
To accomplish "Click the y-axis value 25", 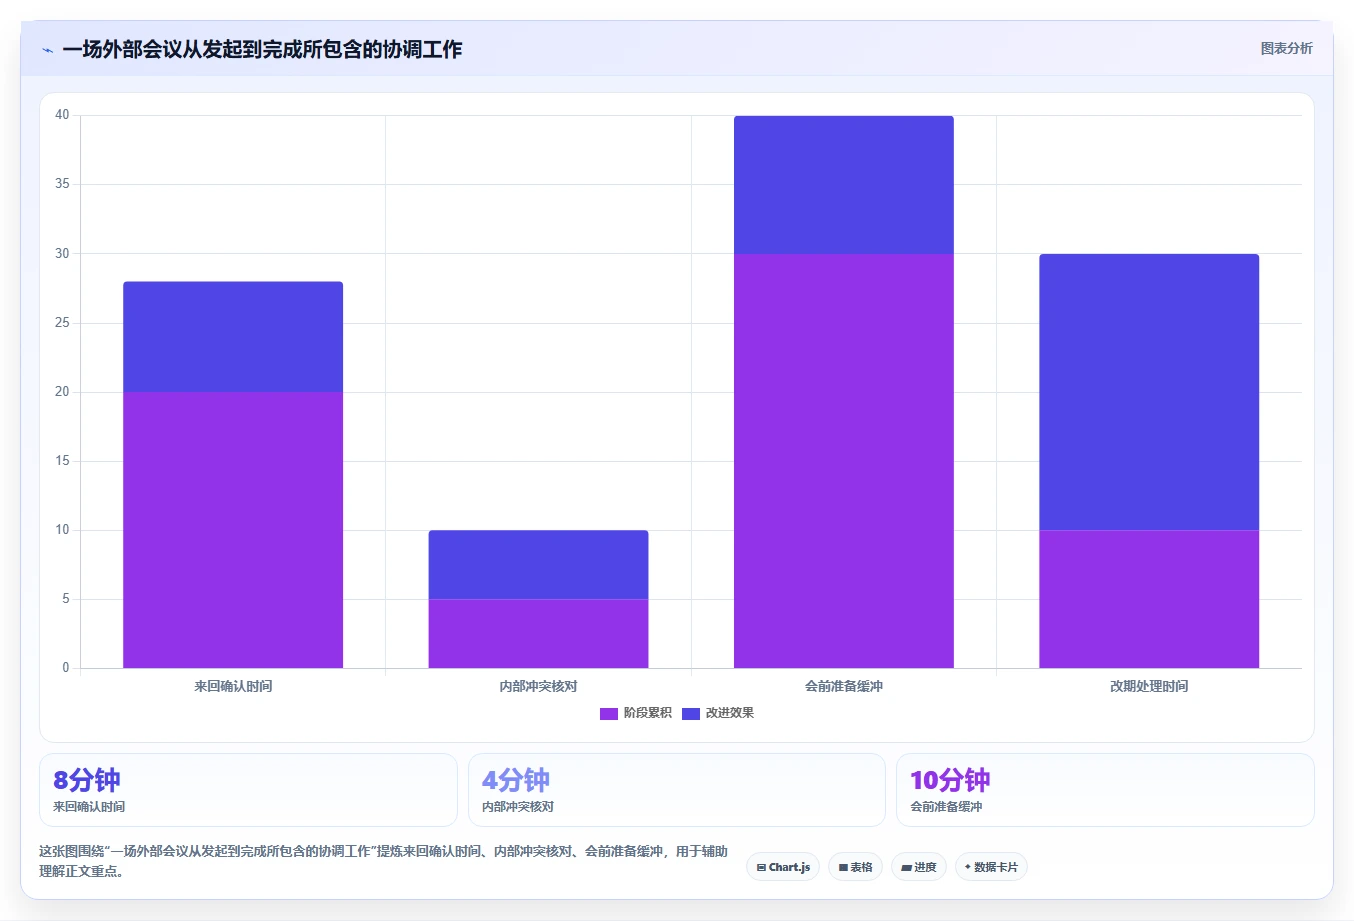I will click(62, 323).
